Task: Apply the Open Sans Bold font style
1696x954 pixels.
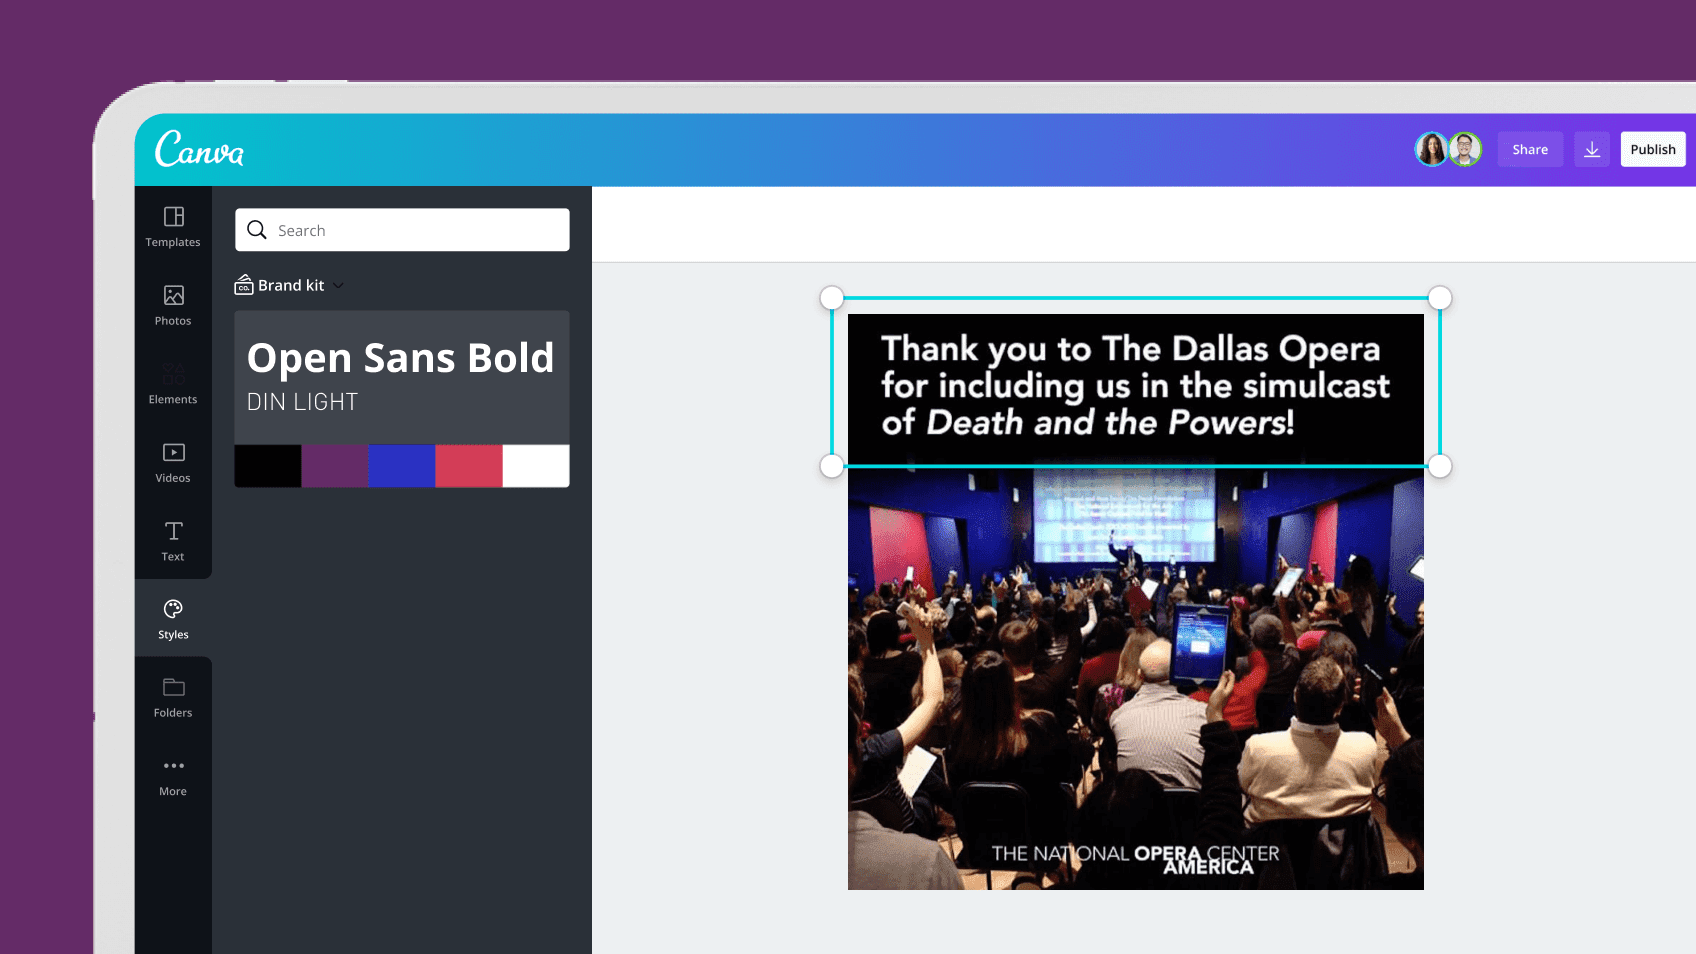Action: point(400,358)
